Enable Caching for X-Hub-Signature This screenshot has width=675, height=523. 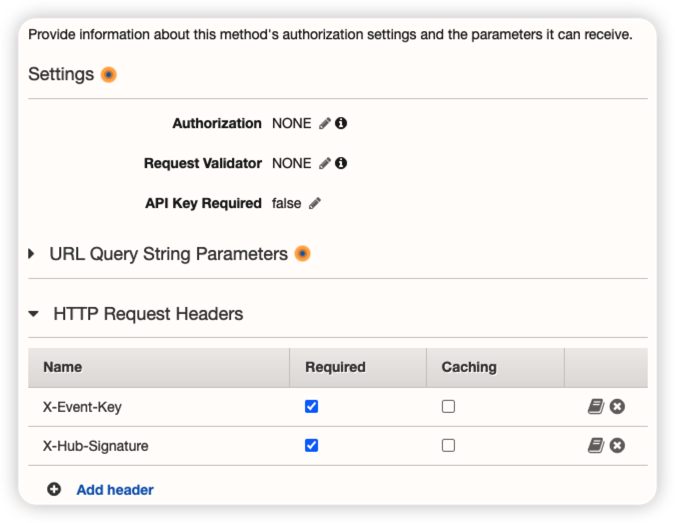coord(448,445)
